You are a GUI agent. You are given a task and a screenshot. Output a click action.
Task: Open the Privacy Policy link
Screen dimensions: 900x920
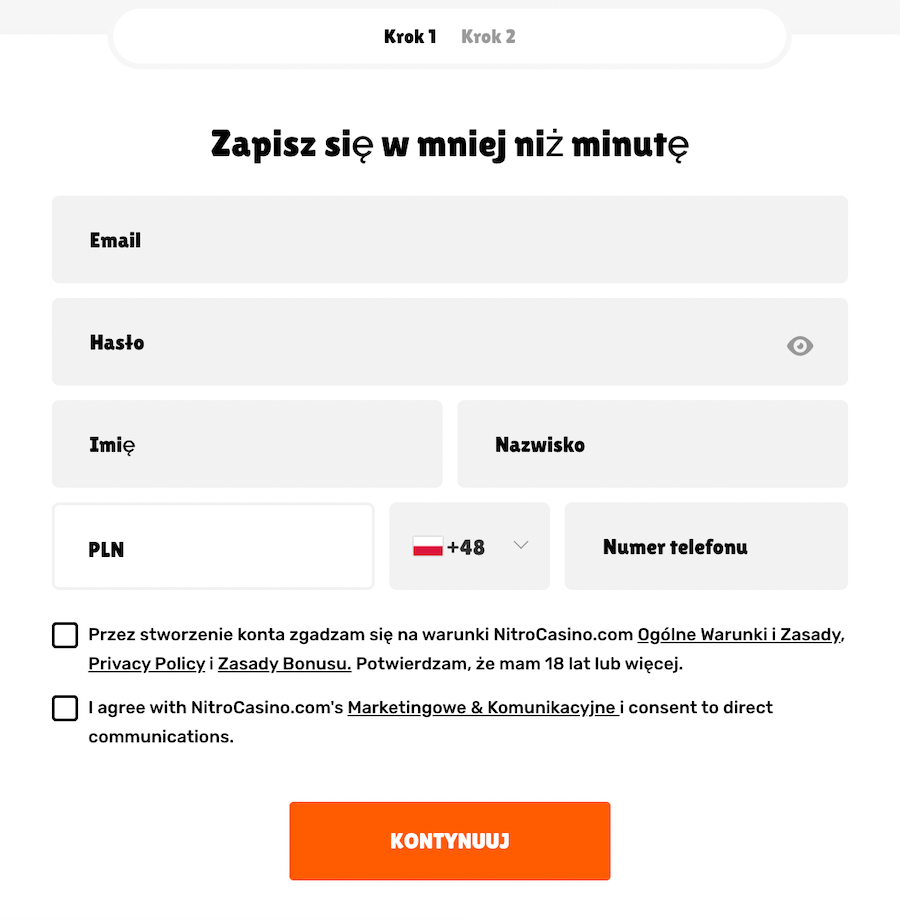147,664
